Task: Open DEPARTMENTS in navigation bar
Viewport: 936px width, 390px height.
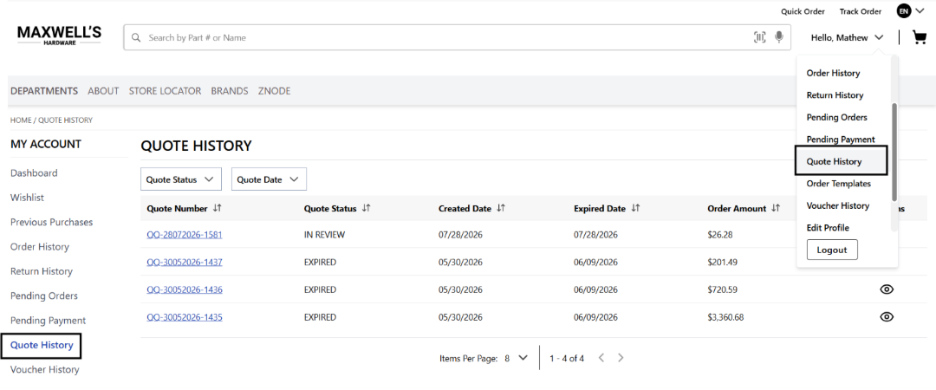Action: point(44,91)
